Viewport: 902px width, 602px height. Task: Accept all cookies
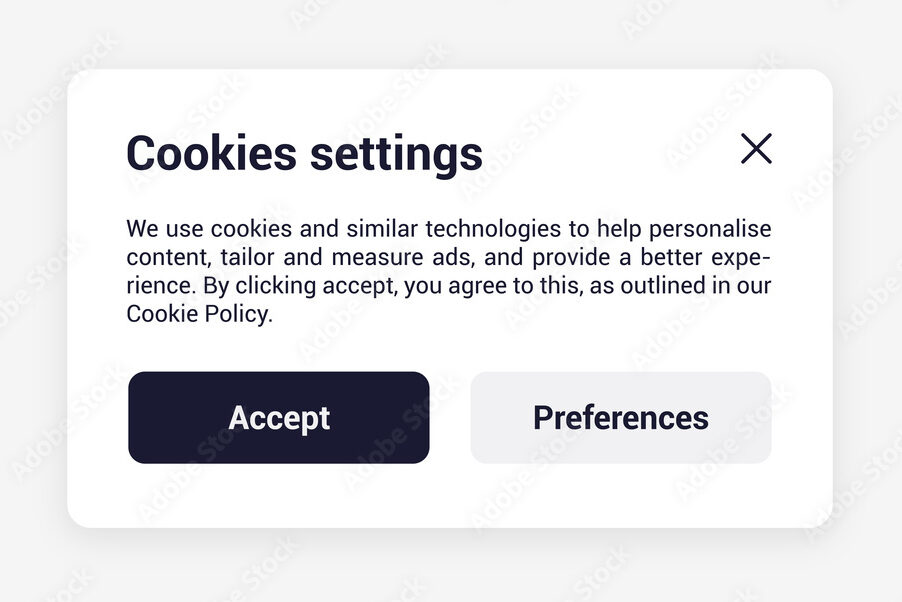(x=278, y=417)
